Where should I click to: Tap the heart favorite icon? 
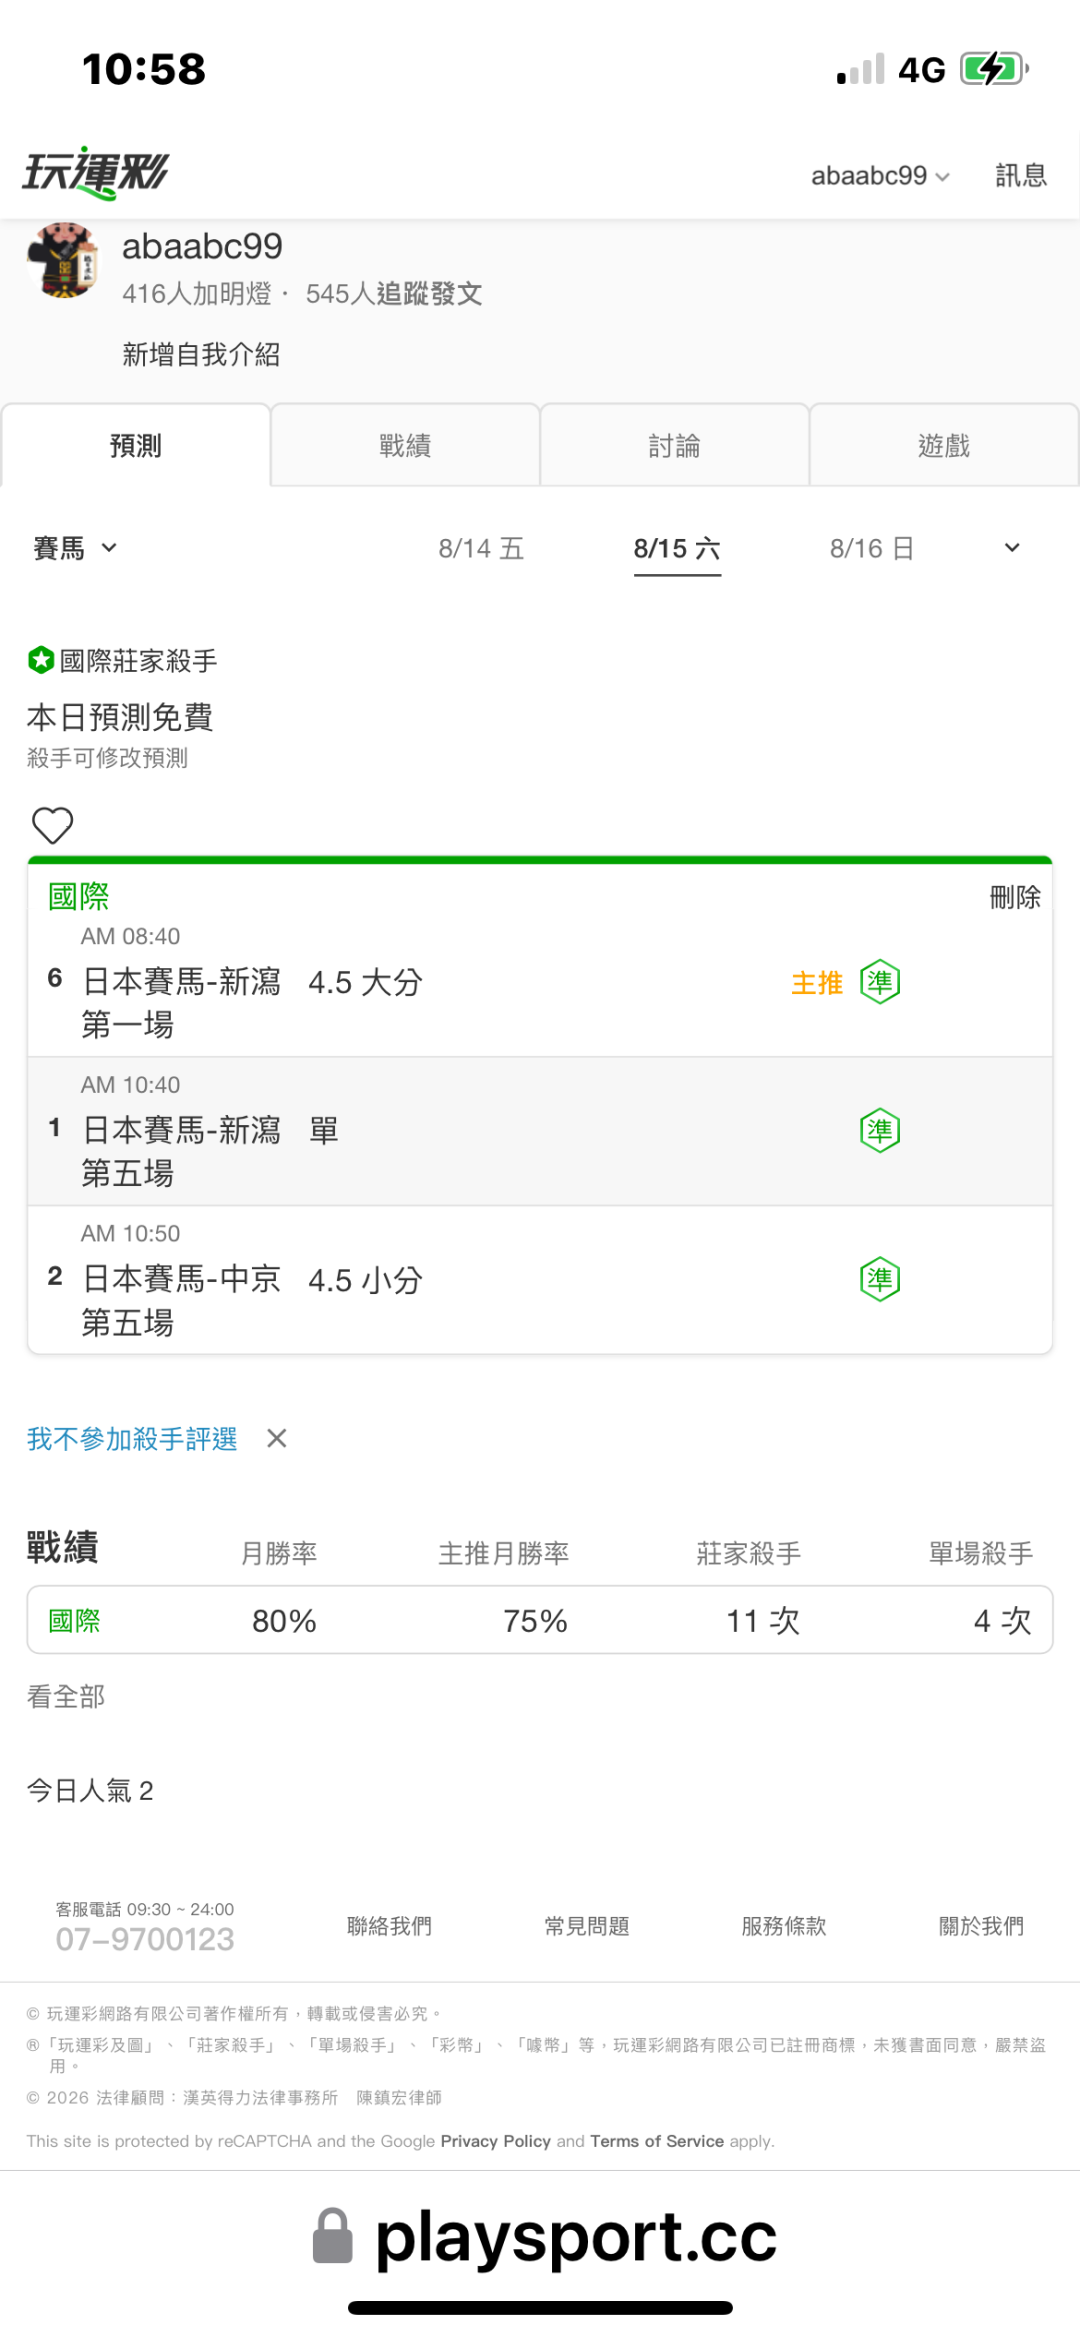point(53,826)
